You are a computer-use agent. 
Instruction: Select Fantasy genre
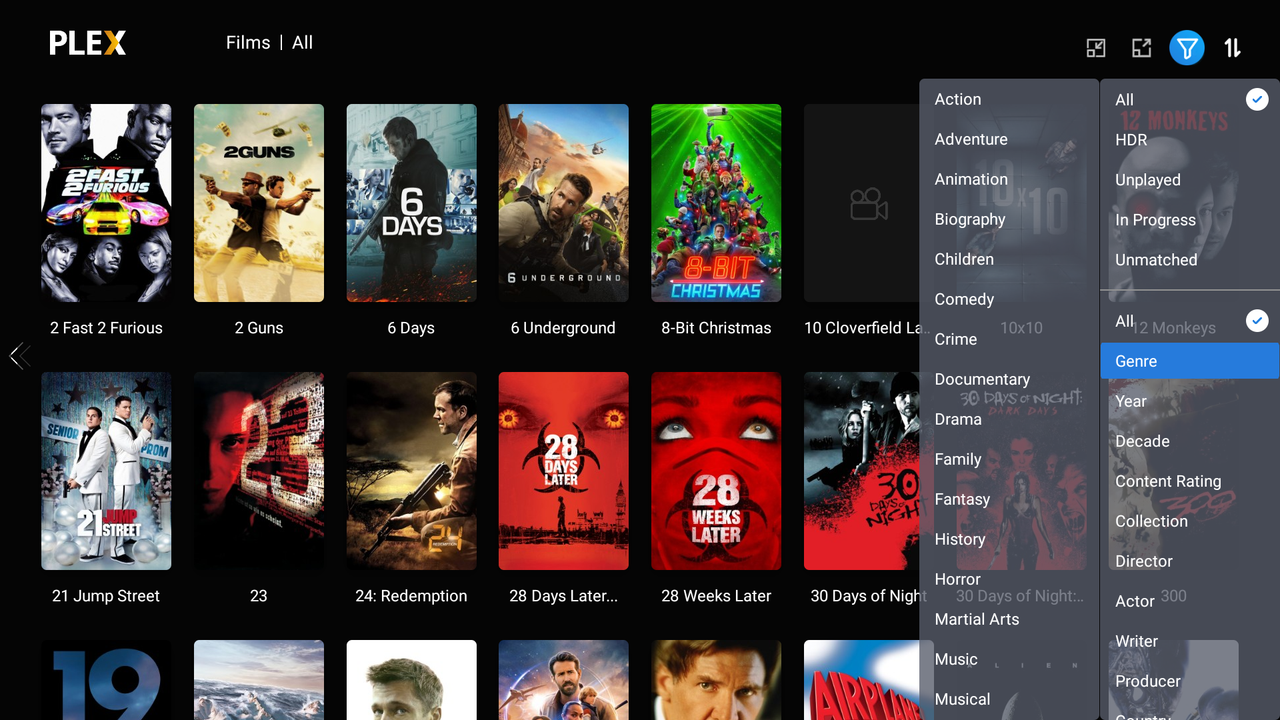pyautogui.click(x=1009, y=499)
